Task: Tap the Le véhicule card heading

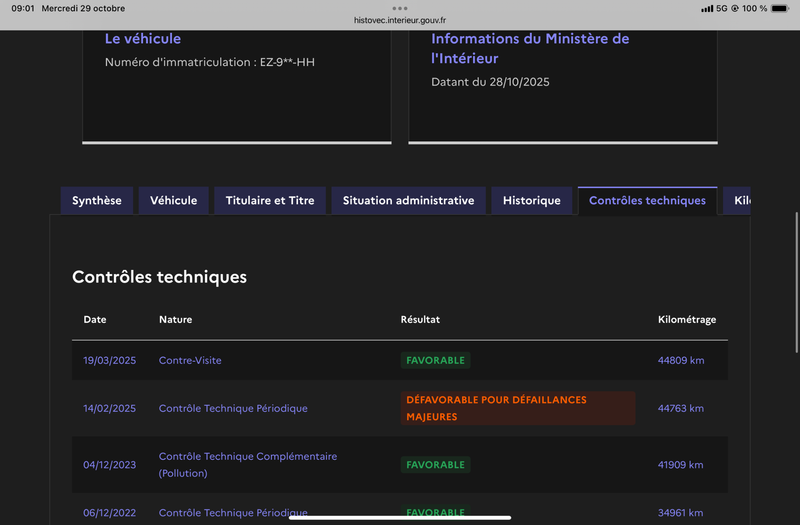Action: pos(143,39)
